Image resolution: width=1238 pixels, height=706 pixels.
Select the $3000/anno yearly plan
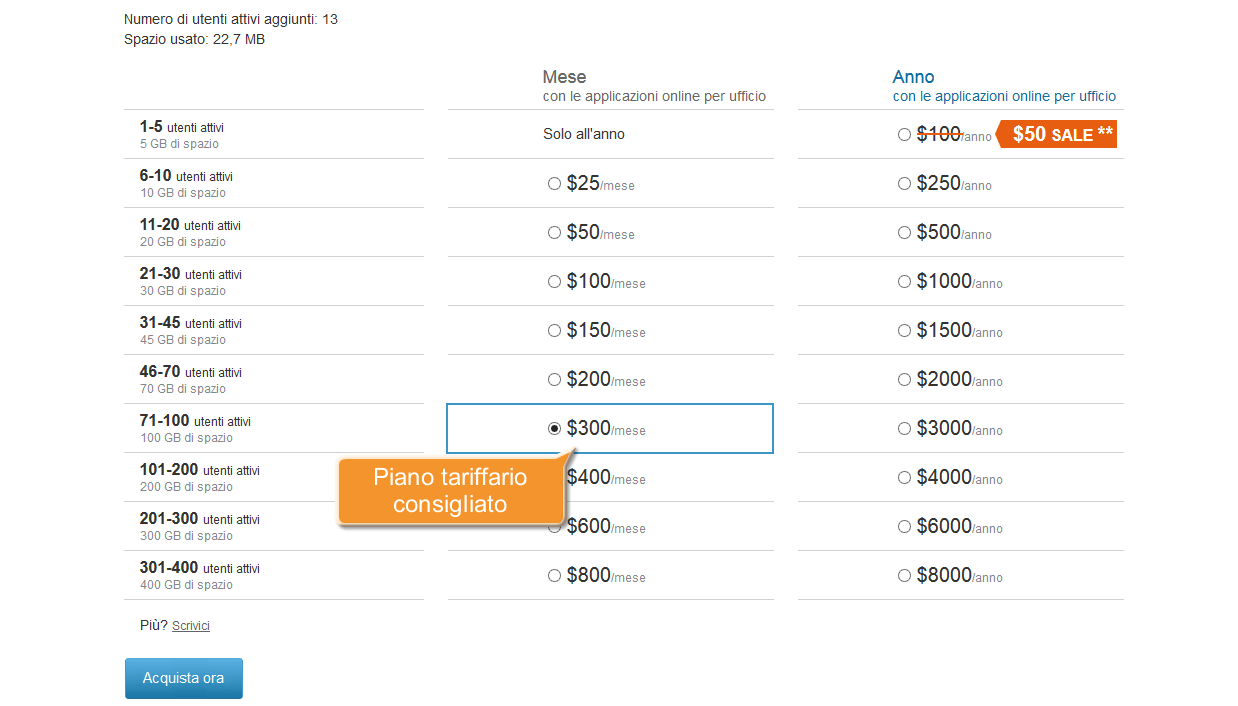(904, 428)
